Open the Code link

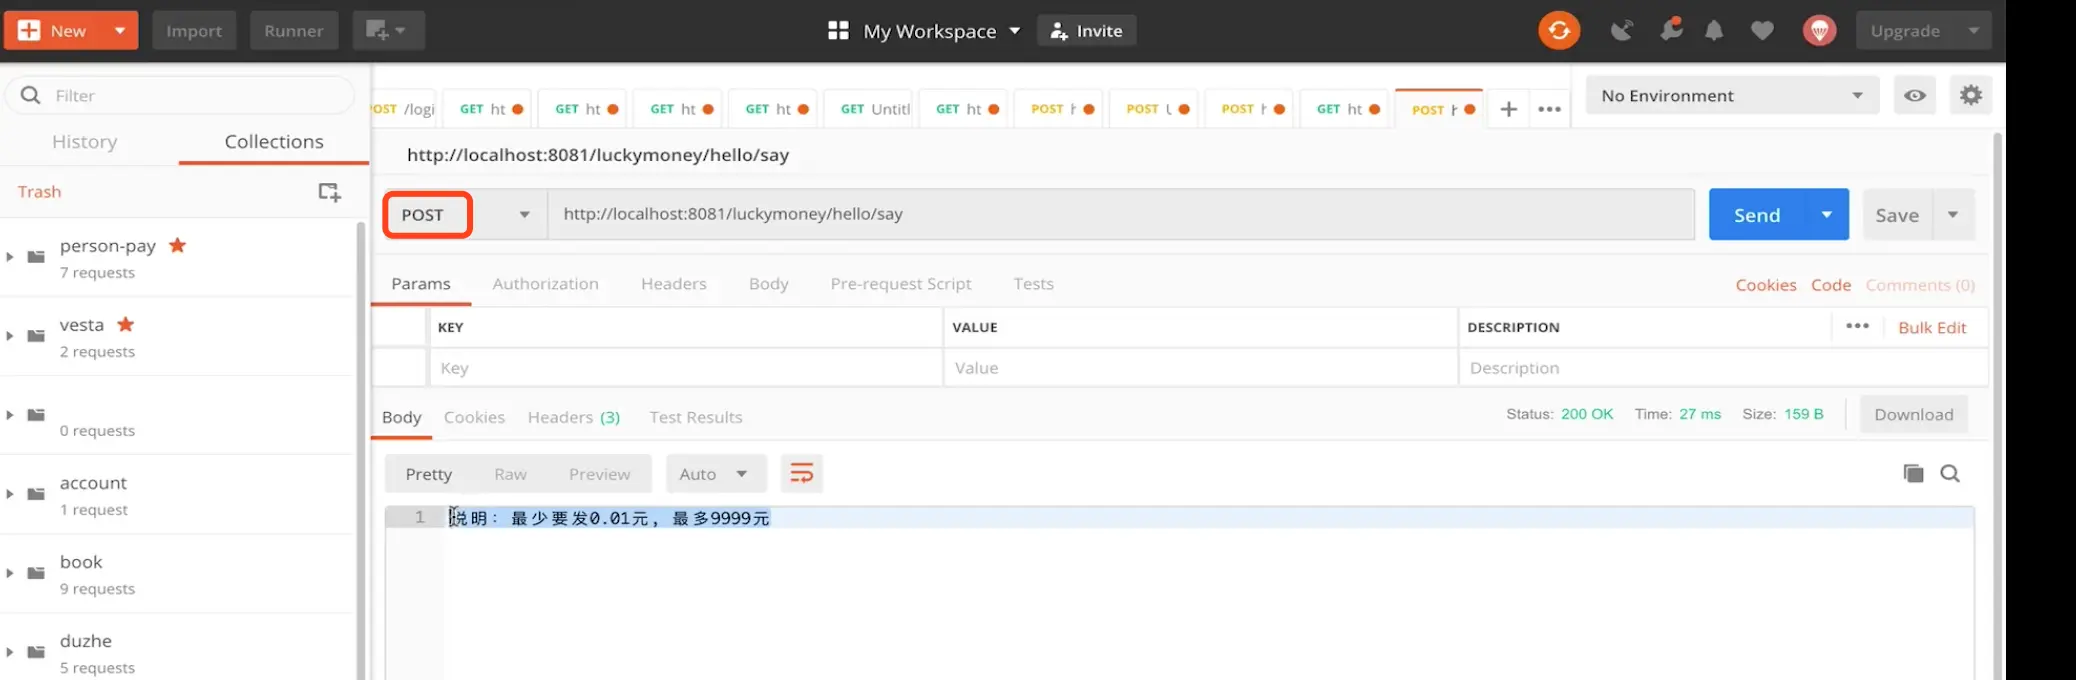click(1831, 285)
